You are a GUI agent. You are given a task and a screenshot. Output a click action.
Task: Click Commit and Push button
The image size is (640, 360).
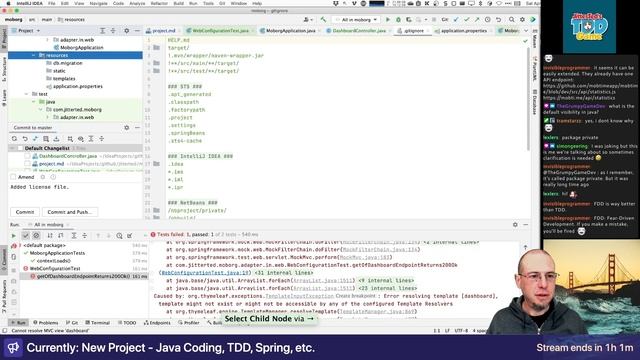click(x=69, y=212)
